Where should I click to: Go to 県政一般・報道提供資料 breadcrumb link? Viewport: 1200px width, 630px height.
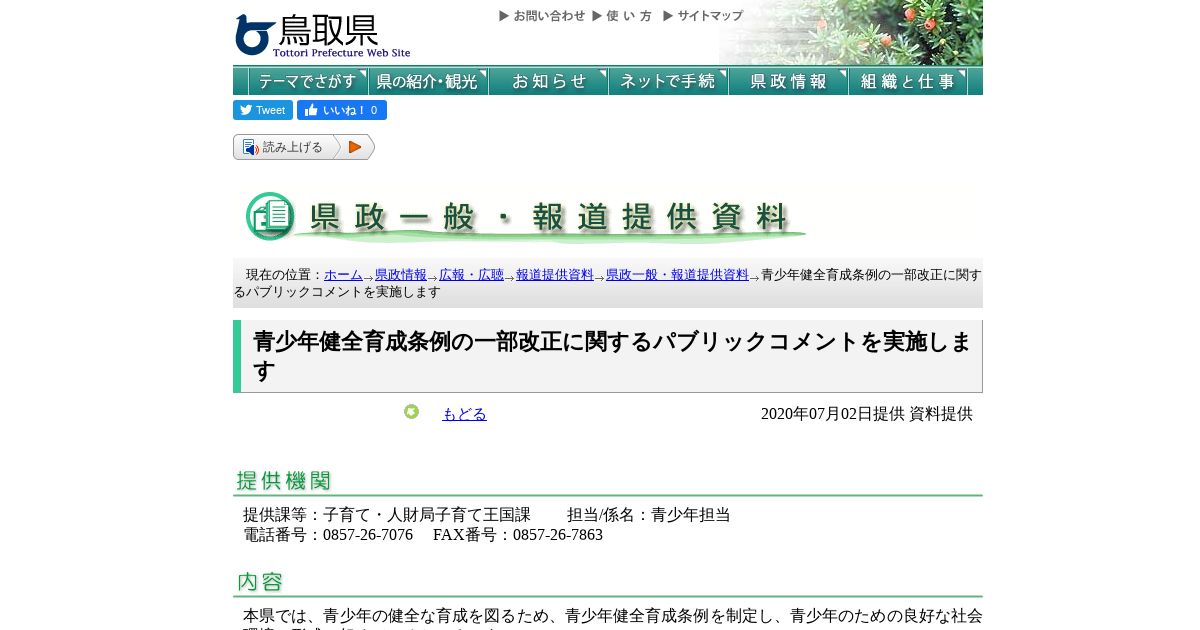point(677,275)
